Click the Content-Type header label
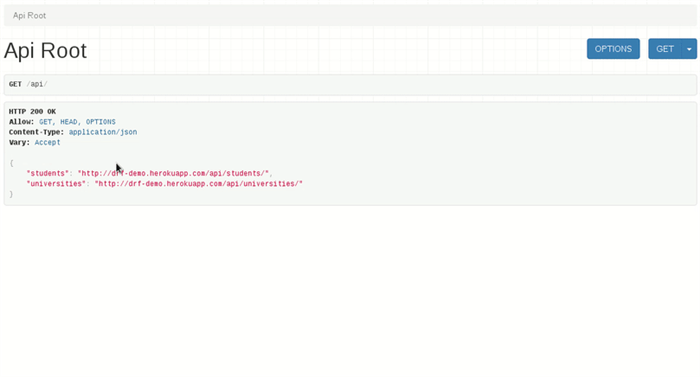 pyautogui.click(x=37, y=132)
